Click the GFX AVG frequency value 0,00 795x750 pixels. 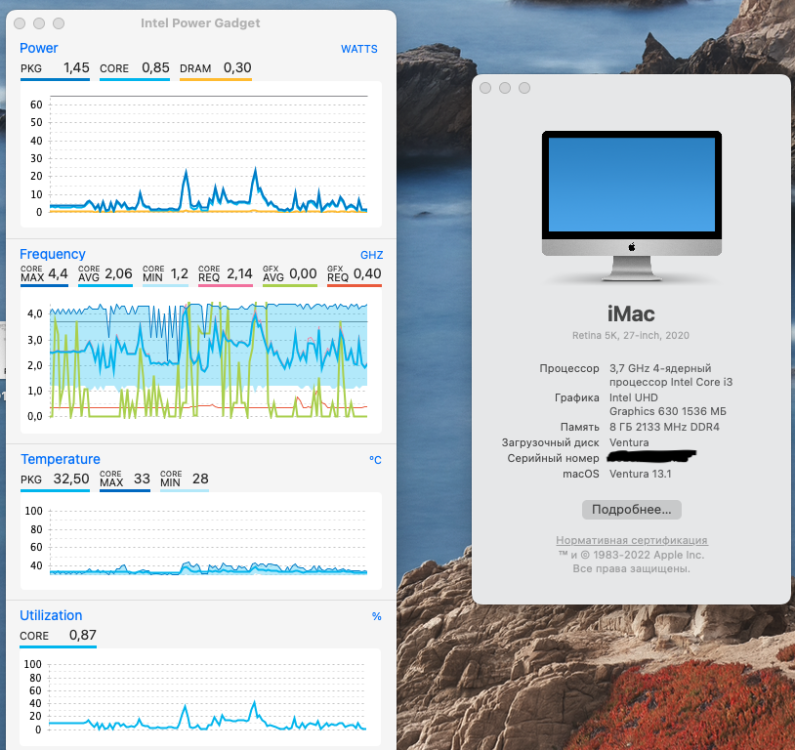[303, 274]
